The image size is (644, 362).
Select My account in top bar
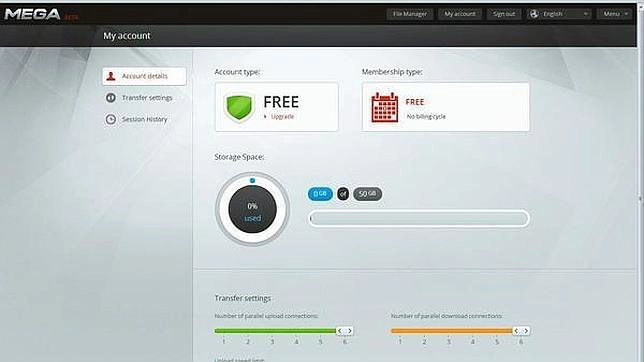[460, 14]
